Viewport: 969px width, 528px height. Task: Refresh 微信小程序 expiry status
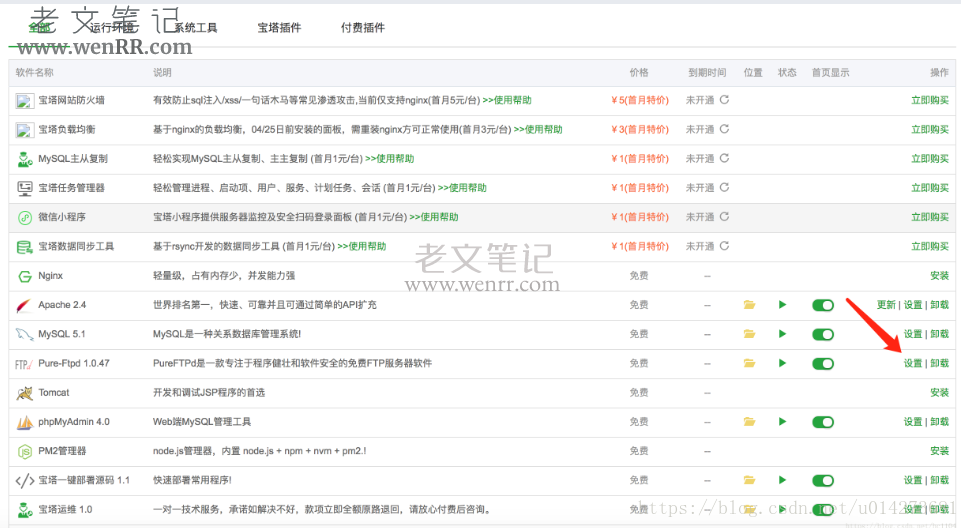(x=724, y=216)
